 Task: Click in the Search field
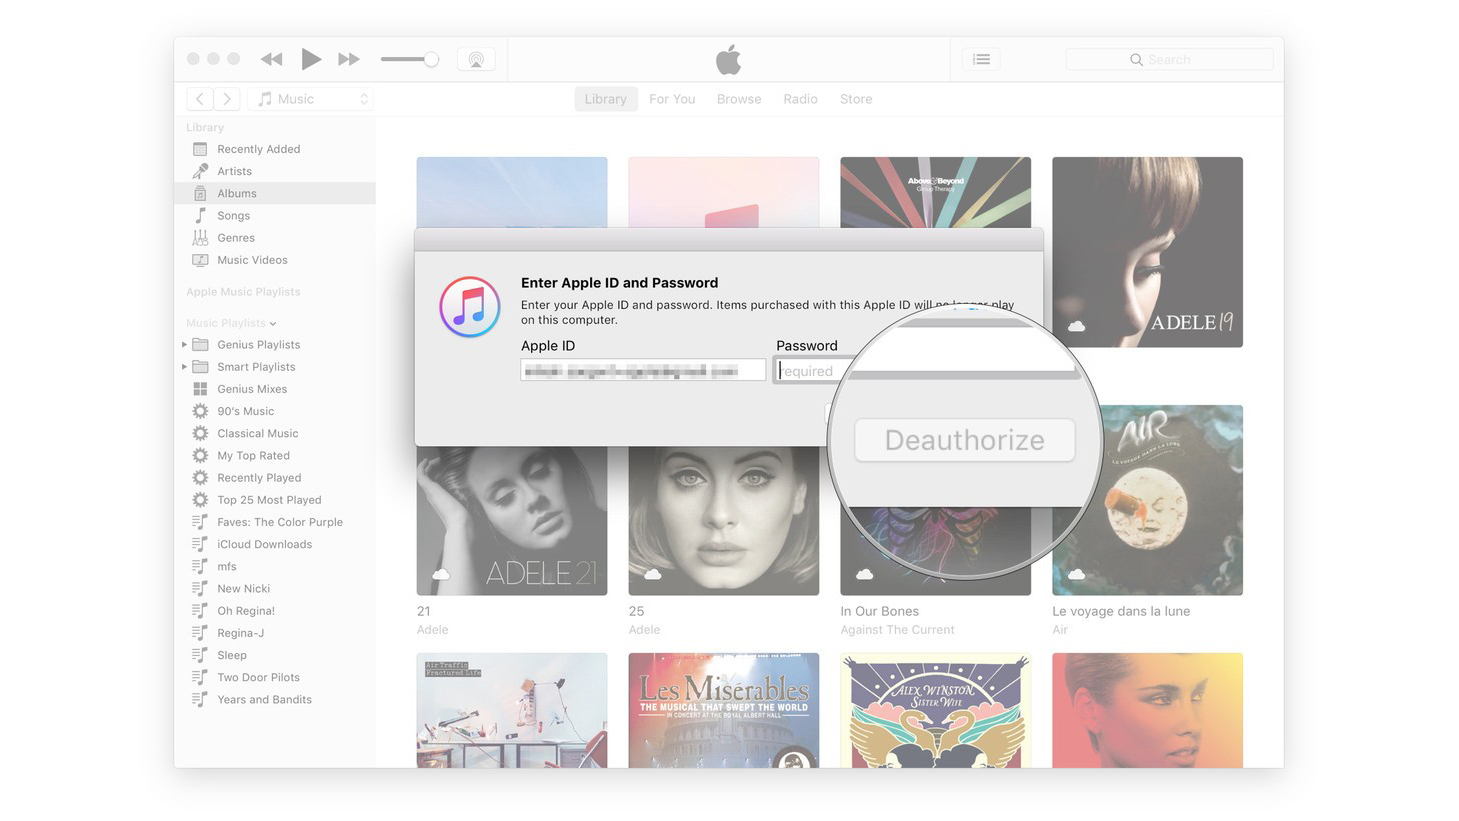(x=1169, y=59)
